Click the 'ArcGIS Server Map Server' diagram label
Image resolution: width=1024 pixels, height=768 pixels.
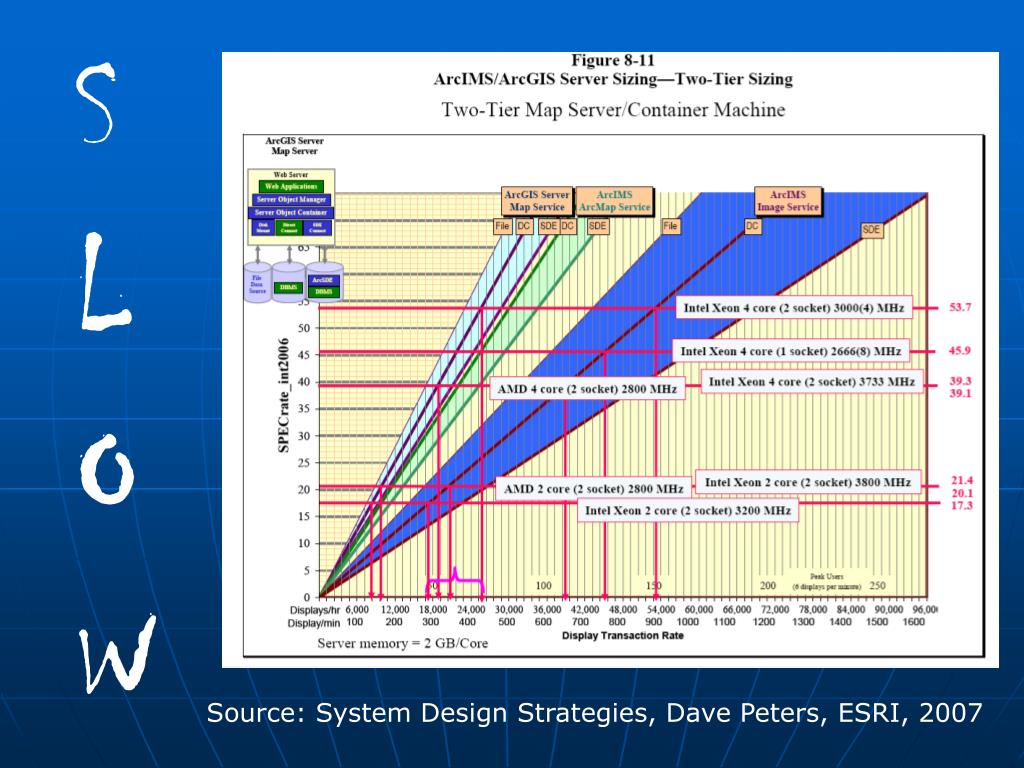(294, 146)
